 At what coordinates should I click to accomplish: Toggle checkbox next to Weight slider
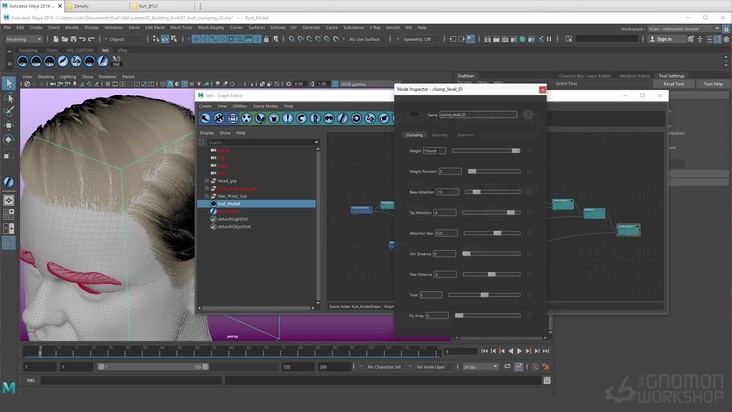coord(530,151)
